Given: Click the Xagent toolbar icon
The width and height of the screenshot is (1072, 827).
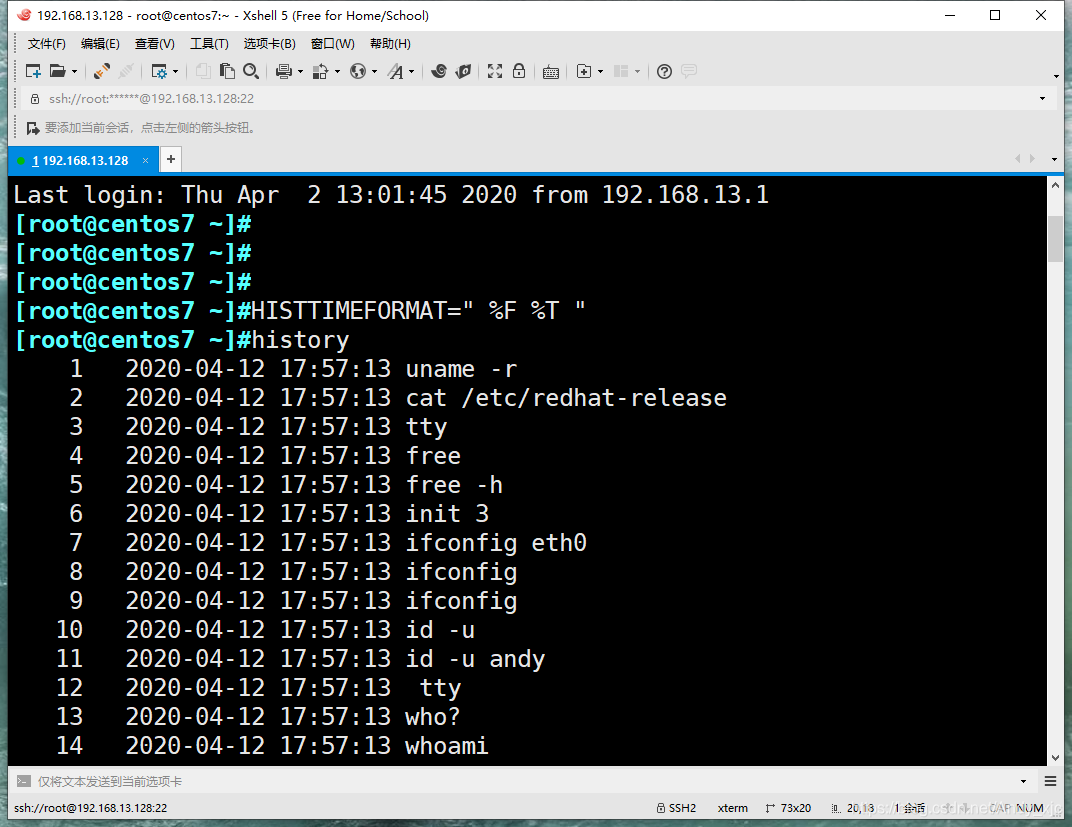Looking at the screenshot, I should click(464, 71).
